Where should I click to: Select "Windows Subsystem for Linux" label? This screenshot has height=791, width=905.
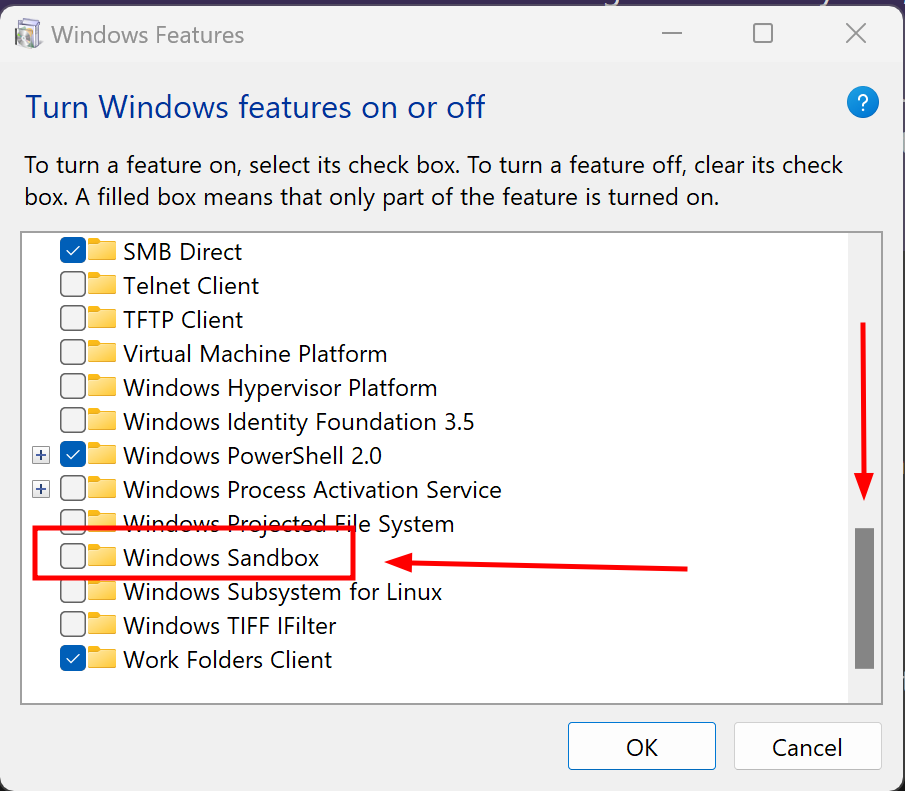coord(282,592)
